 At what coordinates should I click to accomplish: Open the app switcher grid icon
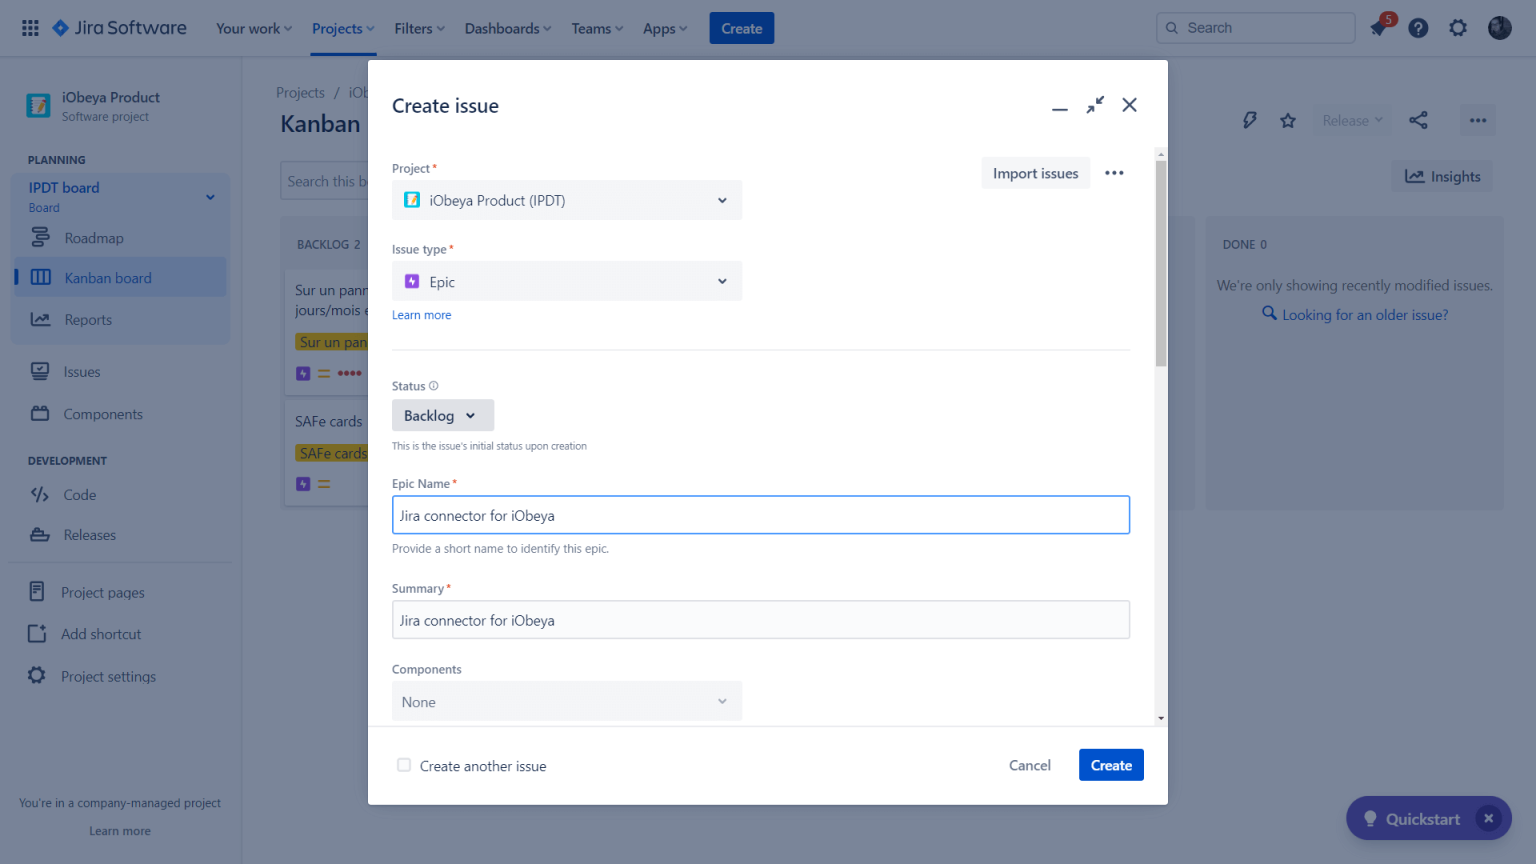tap(30, 28)
